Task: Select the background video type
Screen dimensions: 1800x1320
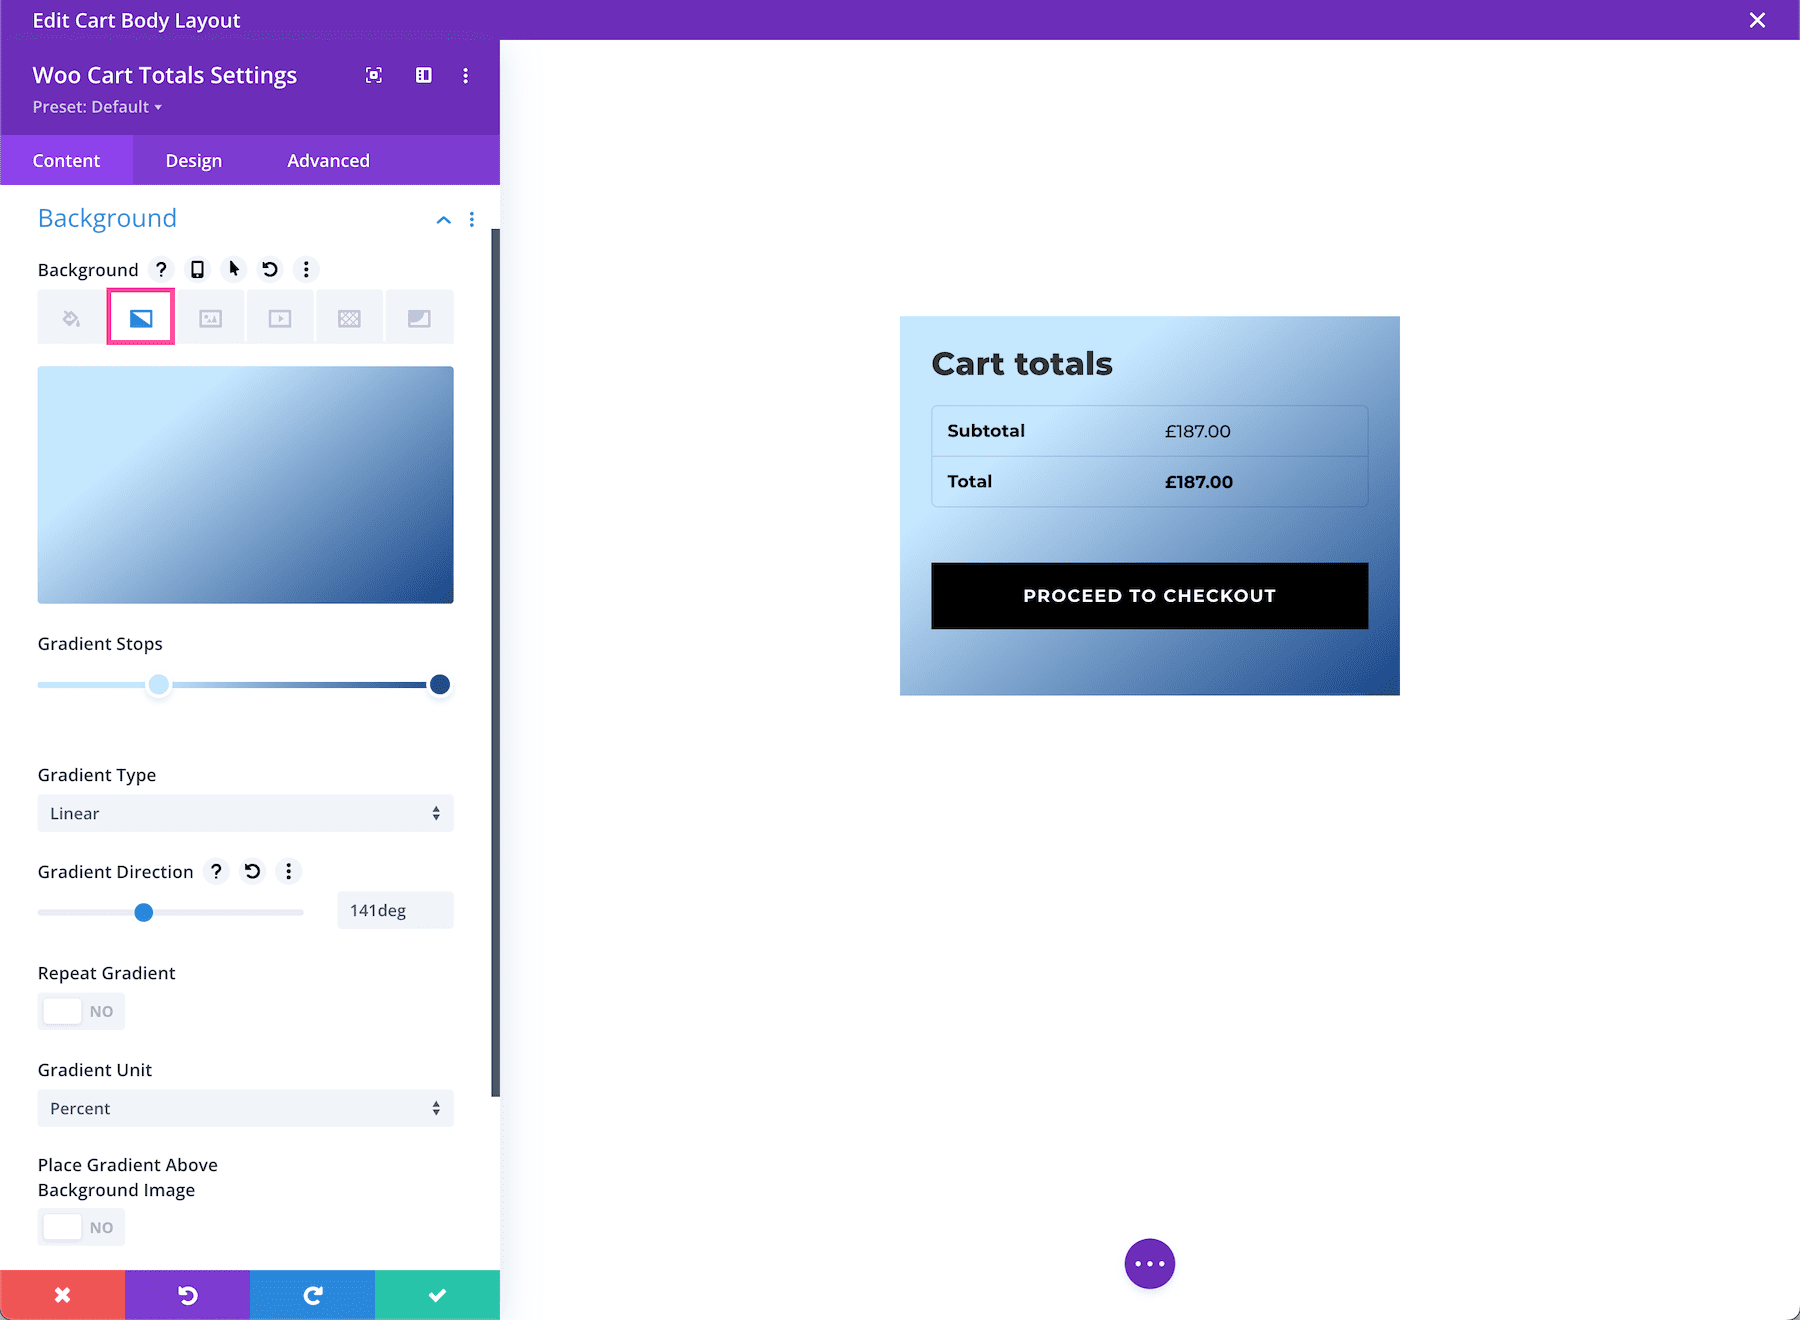Action: point(280,317)
